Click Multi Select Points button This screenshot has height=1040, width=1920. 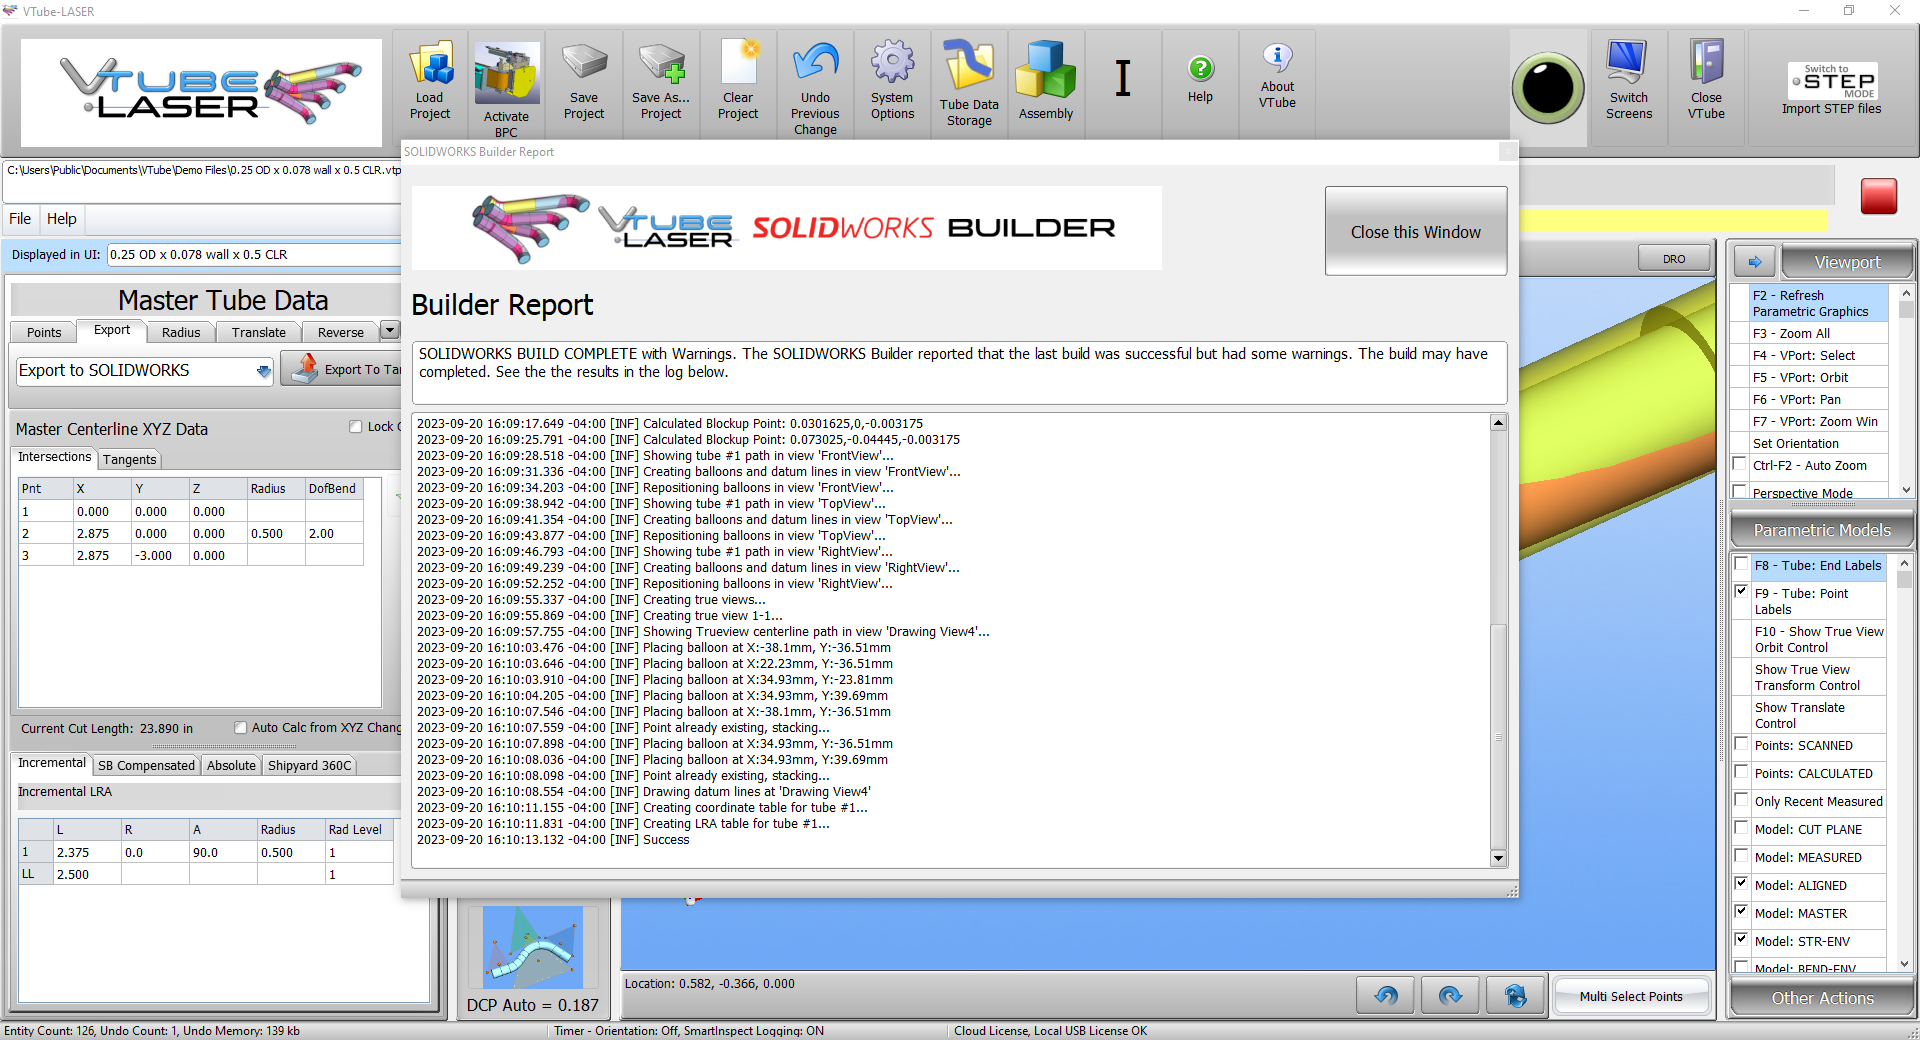pyautogui.click(x=1631, y=996)
